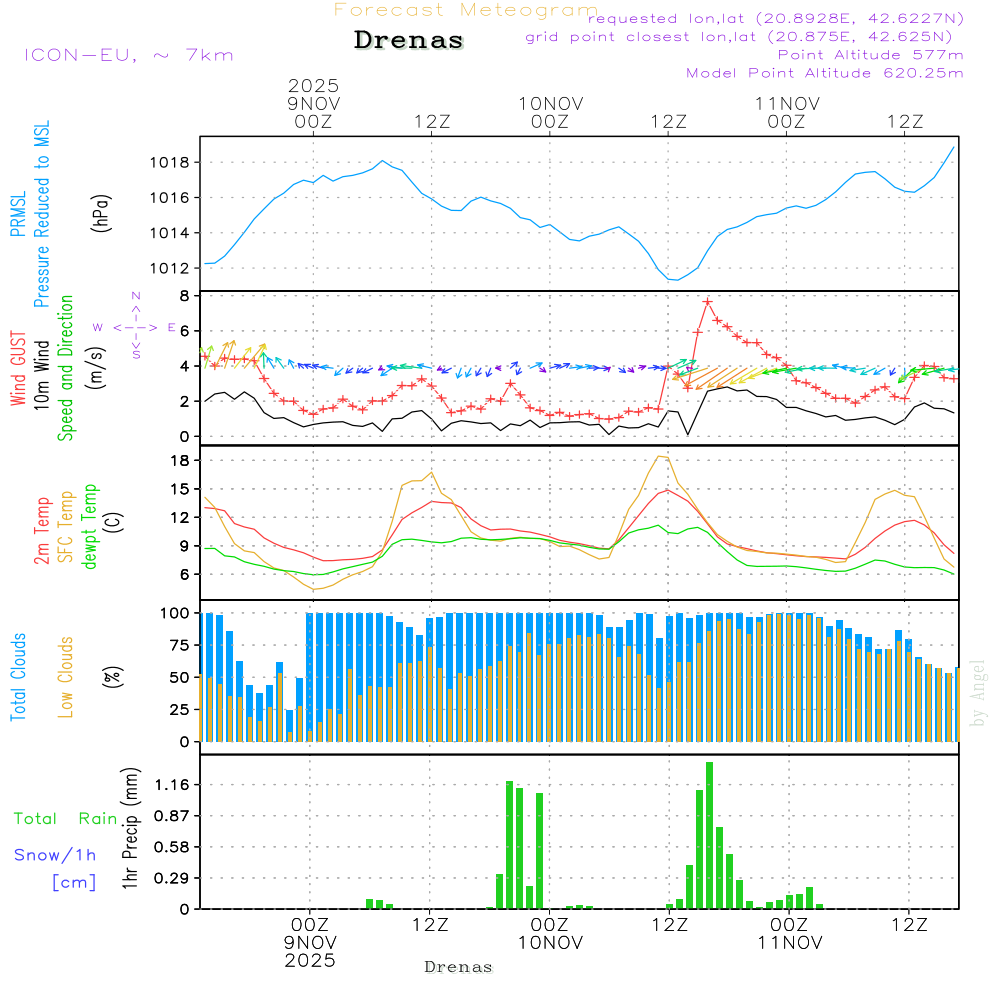Click the Total Rain legend label
Image resolution: width=1000 pixels, height=1000 pixels.
click(65, 818)
